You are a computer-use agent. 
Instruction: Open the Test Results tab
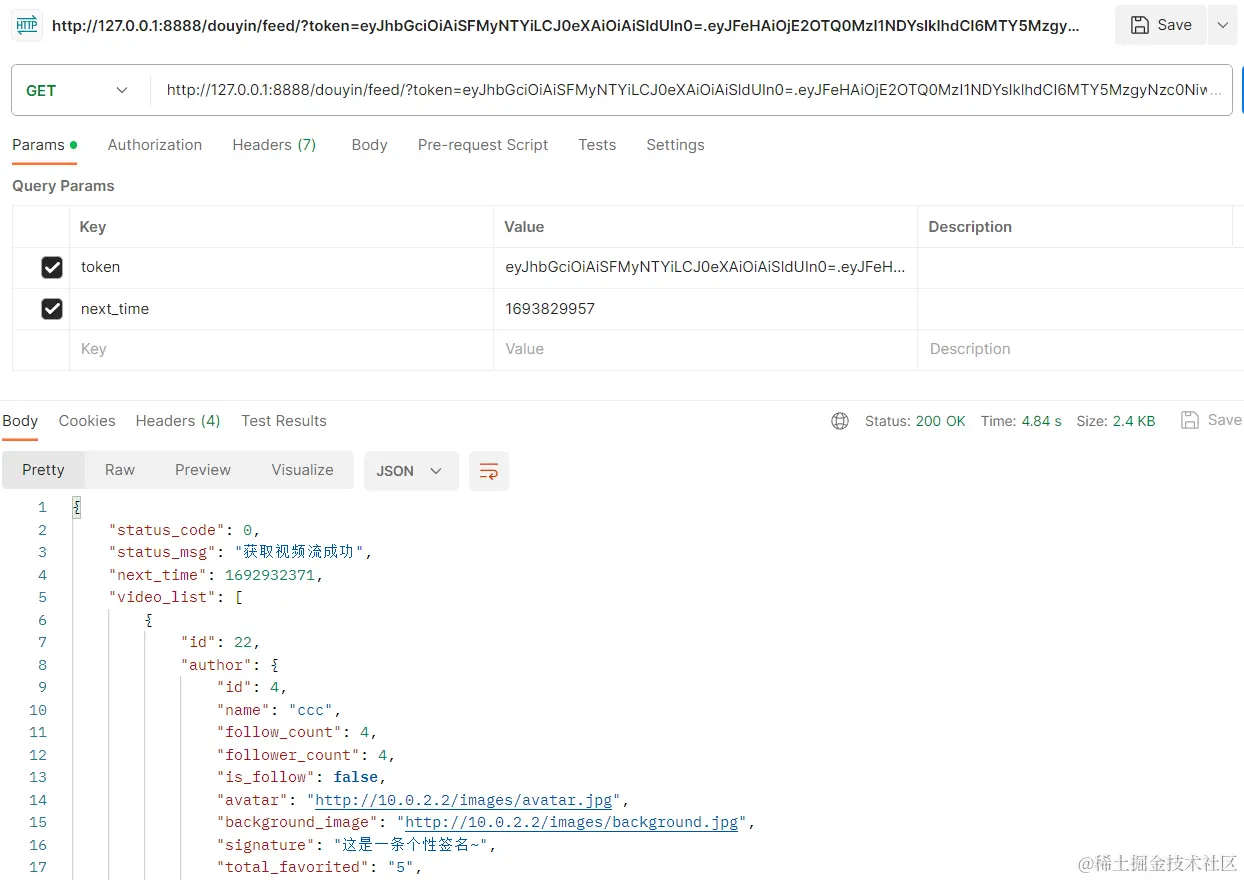pyautogui.click(x=284, y=421)
